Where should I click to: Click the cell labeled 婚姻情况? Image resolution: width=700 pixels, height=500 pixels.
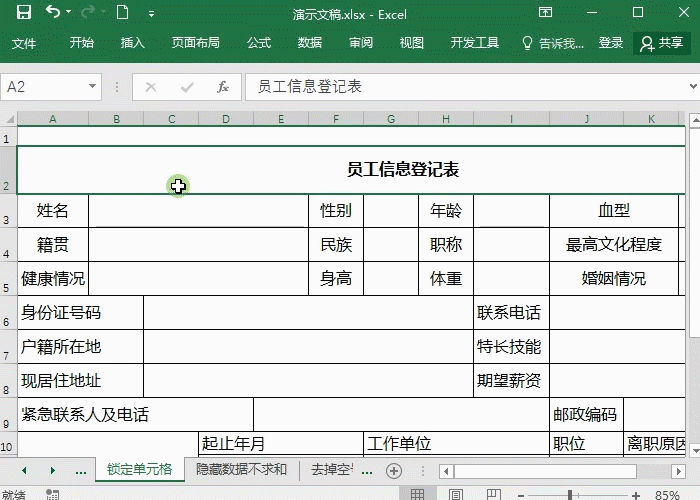pyautogui.click(x=614, y=279)
